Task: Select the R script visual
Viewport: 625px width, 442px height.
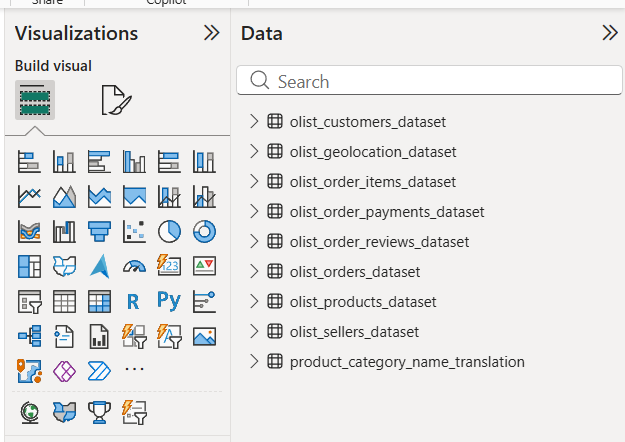Action: pos(134,301)
